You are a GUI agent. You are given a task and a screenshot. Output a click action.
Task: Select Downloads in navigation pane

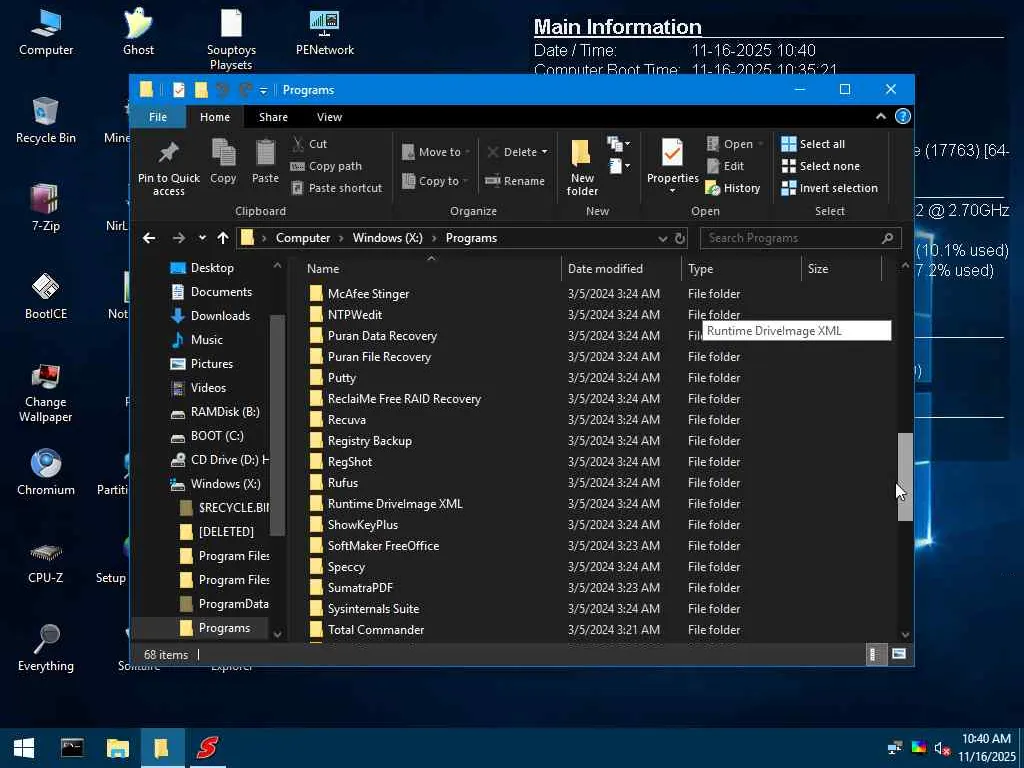point(220,315)
